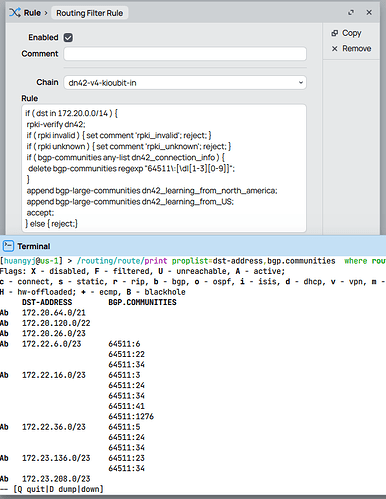Toggle the Enabled checkbox
This screenshot has height=499, width=386.
pyautogui.click(x=68, y=37)
